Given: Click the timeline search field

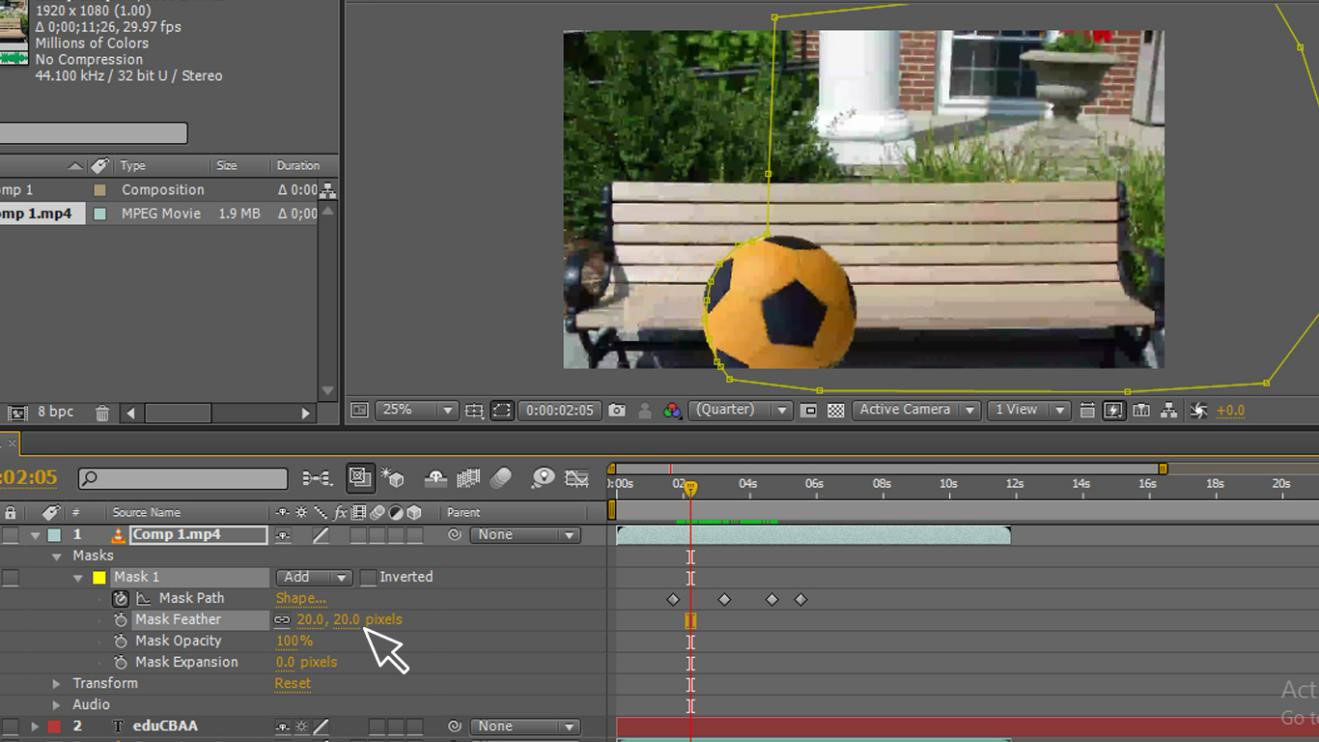Looking at the screenshot, I should (183, 479).
